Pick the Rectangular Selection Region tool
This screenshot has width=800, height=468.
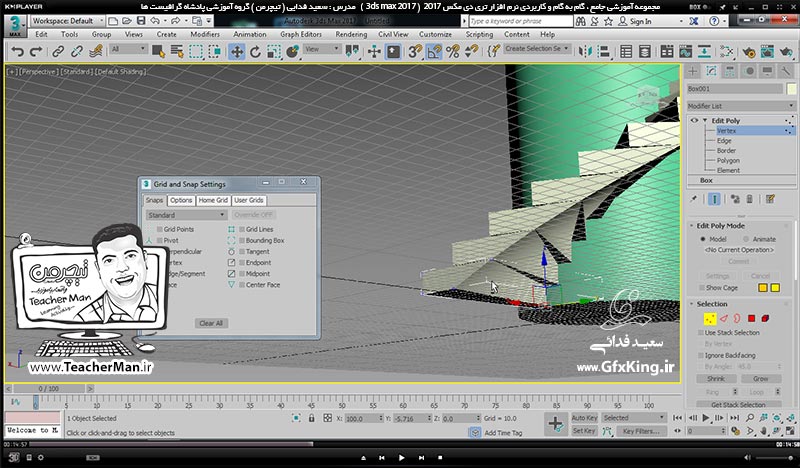pos(196,52)
